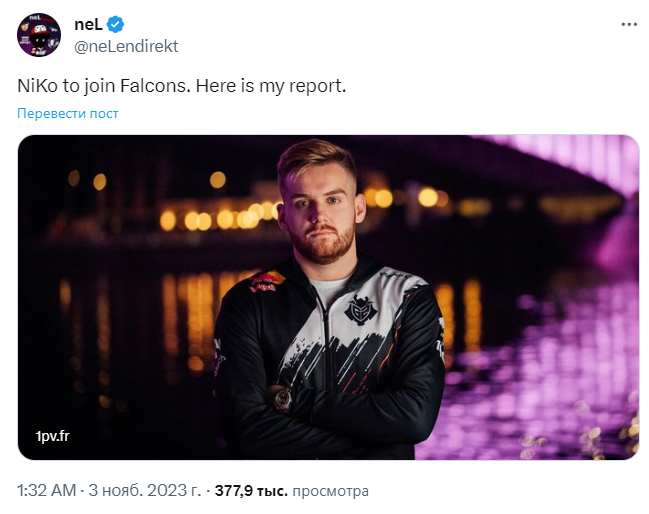649x514 pixels.
Task: Click the wristwatch in the photo
Action: click(x=283, y=399)
